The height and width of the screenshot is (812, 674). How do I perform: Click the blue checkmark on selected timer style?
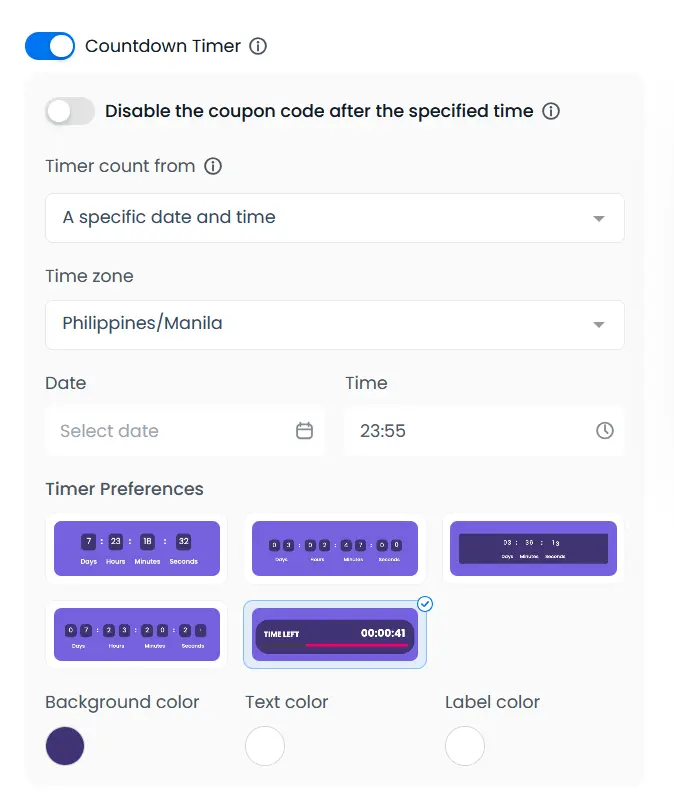[x=425, y=604]
